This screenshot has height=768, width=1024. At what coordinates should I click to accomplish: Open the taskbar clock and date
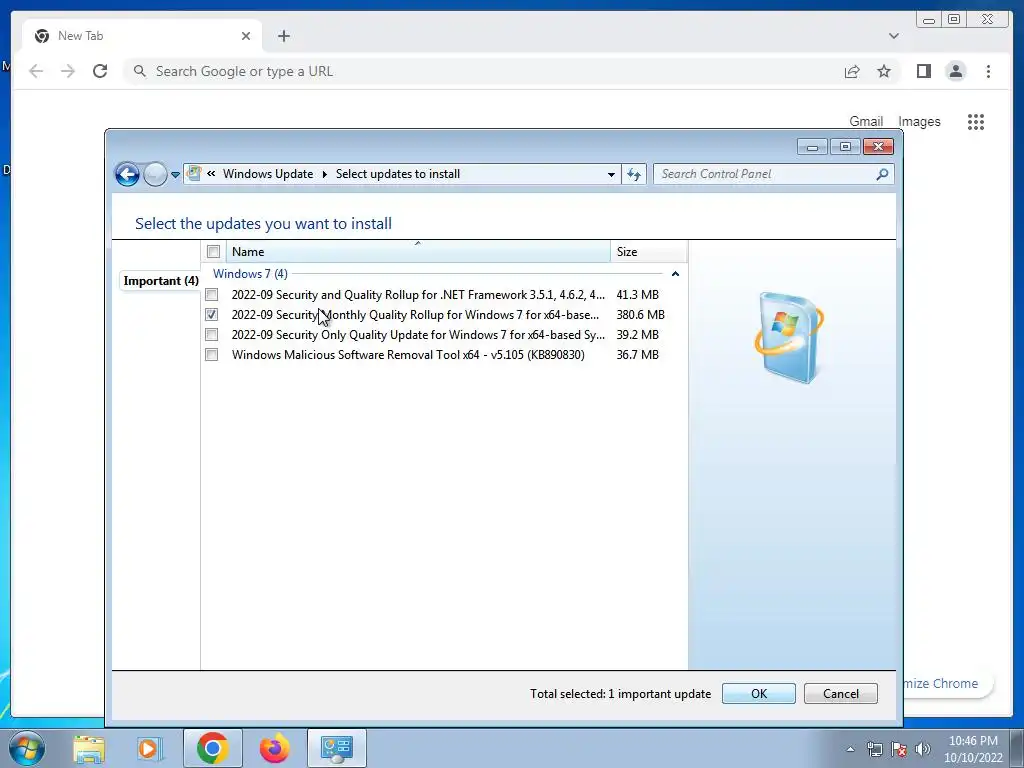[x=973, y=749]
